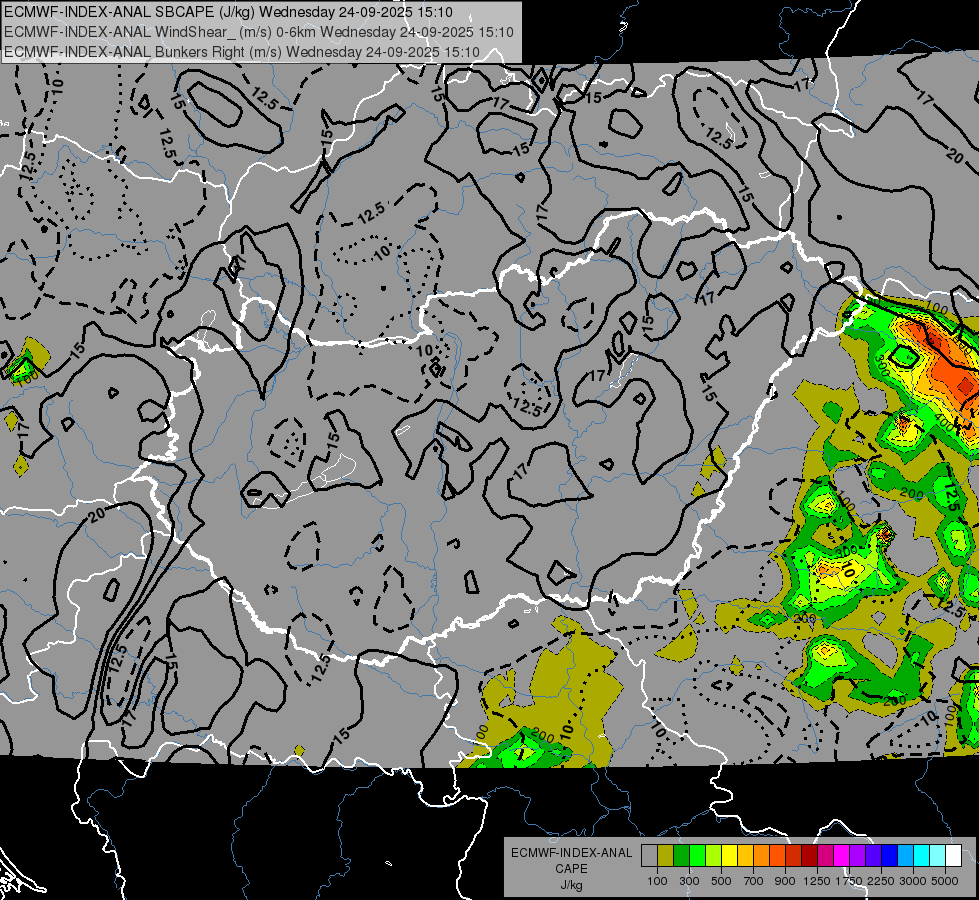The height and width of the screenshot is (900, 979).
Task: Click the 100 value under the legend bar
Action: click(x=657, y=881)
